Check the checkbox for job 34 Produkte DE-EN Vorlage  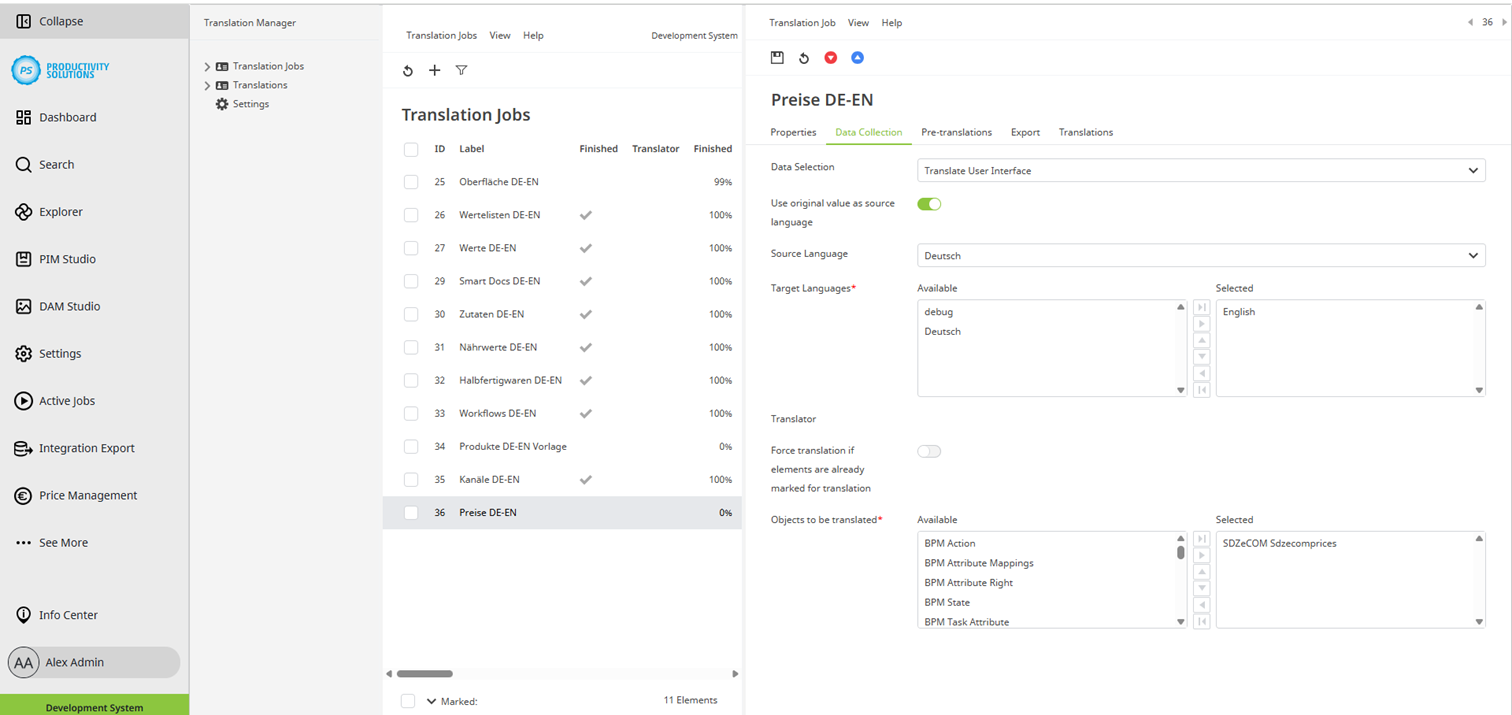tap(410, 446)
